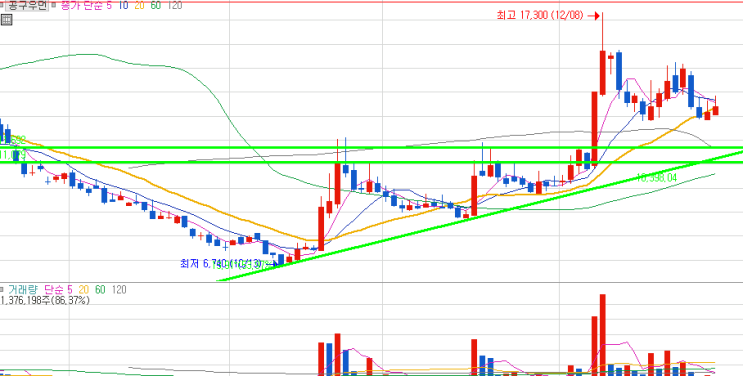Screen dimensions: 743x376
Task: Select the 단순 5 volume moving average label
Action: [x=58, y=289]
